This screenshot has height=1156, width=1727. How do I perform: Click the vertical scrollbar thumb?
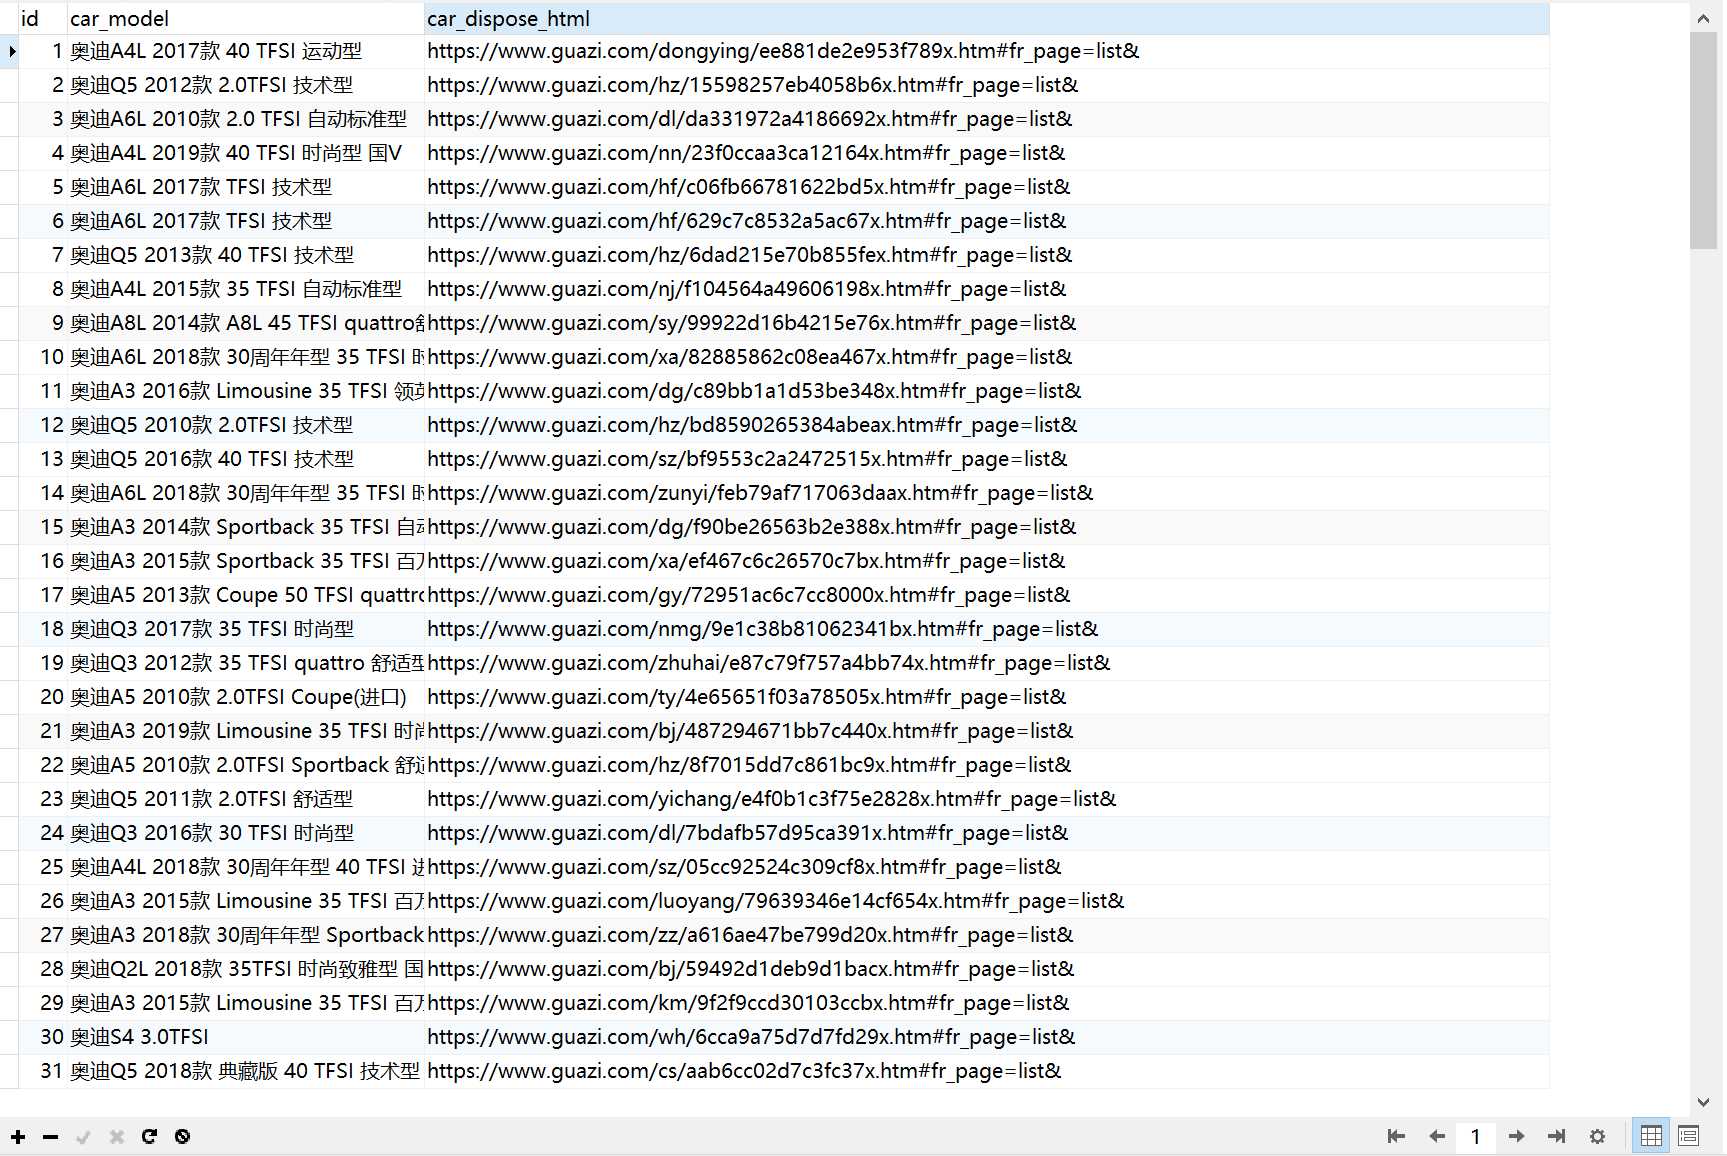tap(1703, 140)
